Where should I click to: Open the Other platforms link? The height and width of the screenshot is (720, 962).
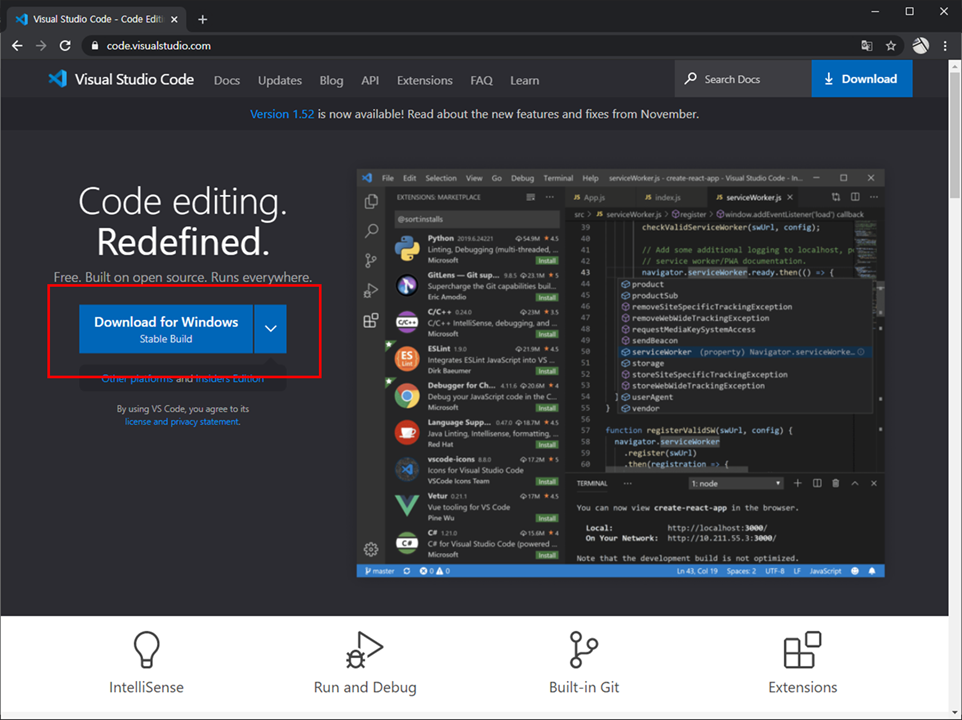point(137,378)
